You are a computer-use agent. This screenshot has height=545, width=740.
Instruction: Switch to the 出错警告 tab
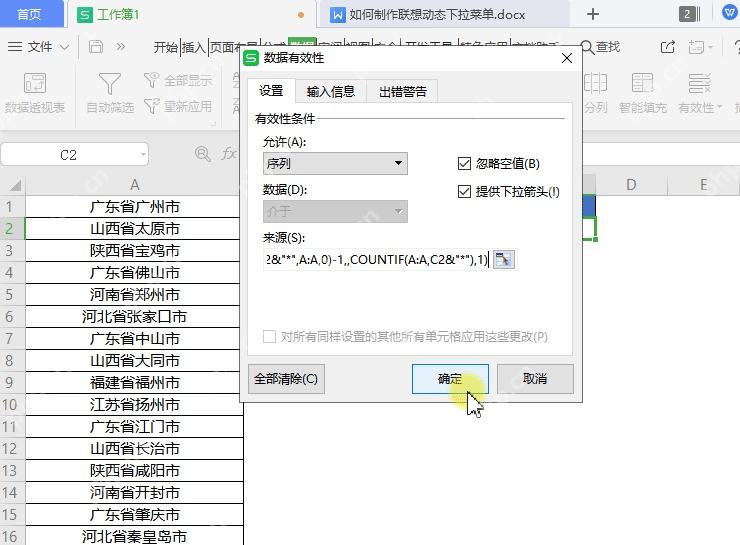[x=403, y=92]
